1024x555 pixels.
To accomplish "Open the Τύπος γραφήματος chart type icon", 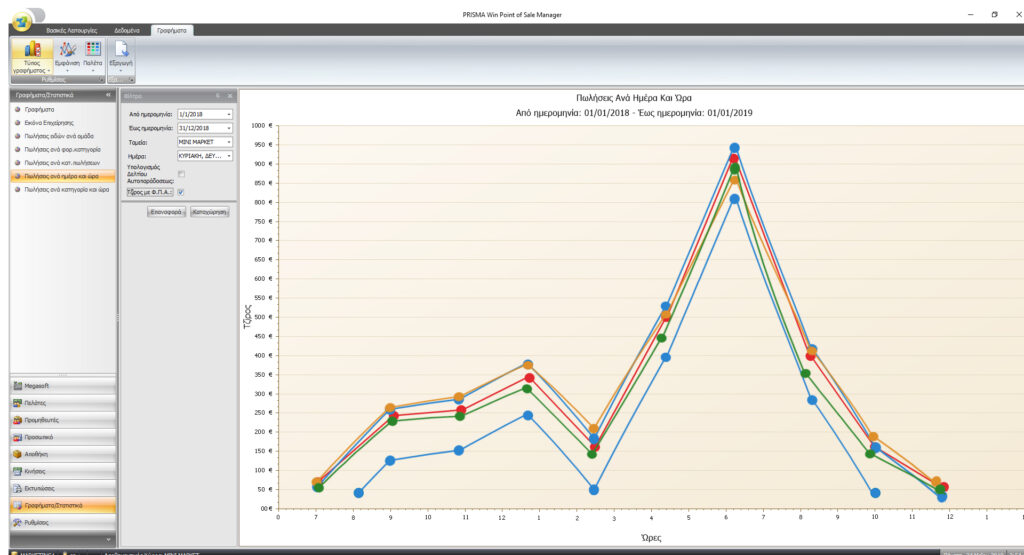I will click(x=31, y=56).
